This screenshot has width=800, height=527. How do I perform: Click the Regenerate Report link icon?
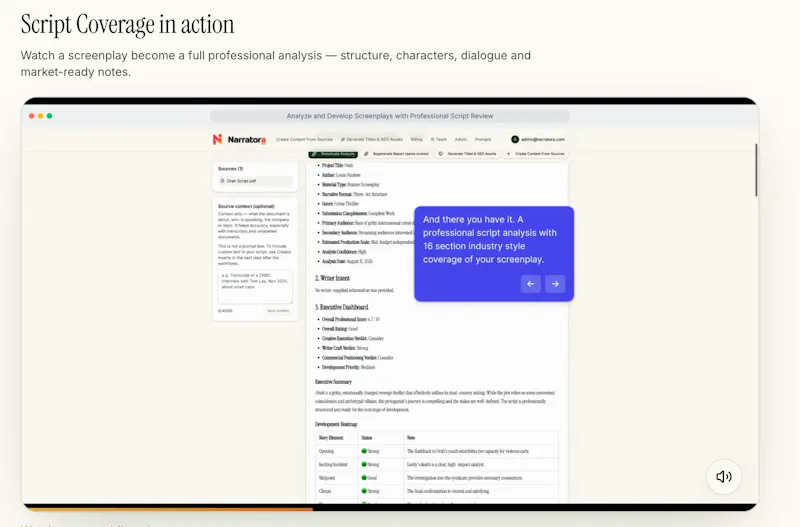(x=366, y=154)
